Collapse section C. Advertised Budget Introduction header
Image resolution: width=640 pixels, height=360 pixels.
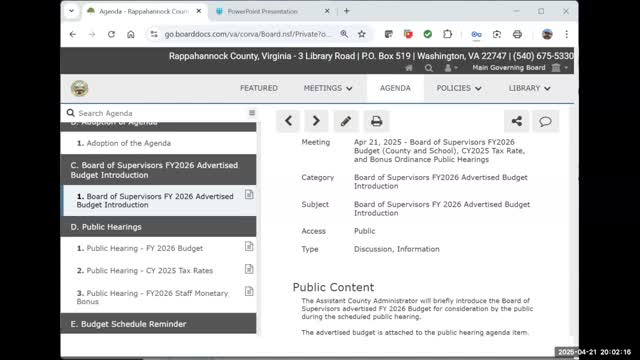click(158, 170)
